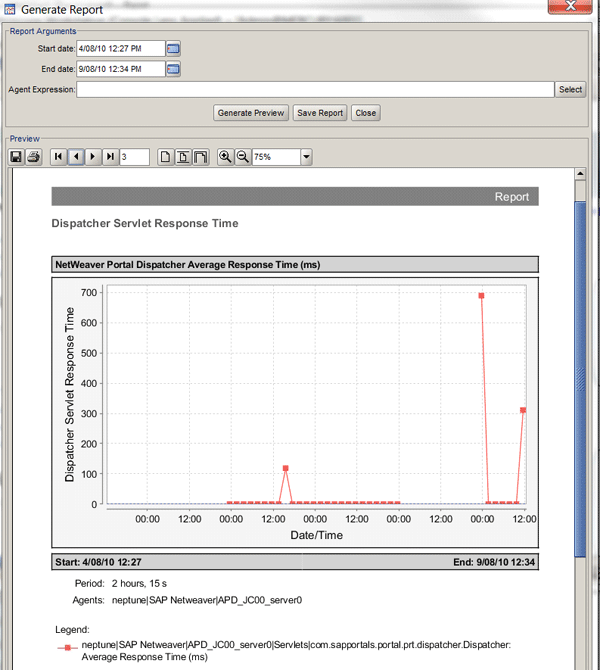Click the print report icon
The image size is (600, 670).
[x=33, y=157]
